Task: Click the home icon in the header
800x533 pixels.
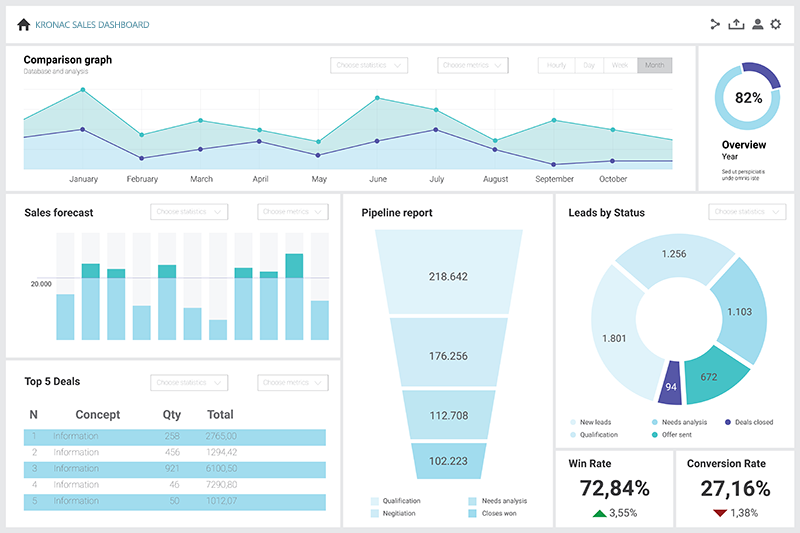Action: click(x=24, y=25)
